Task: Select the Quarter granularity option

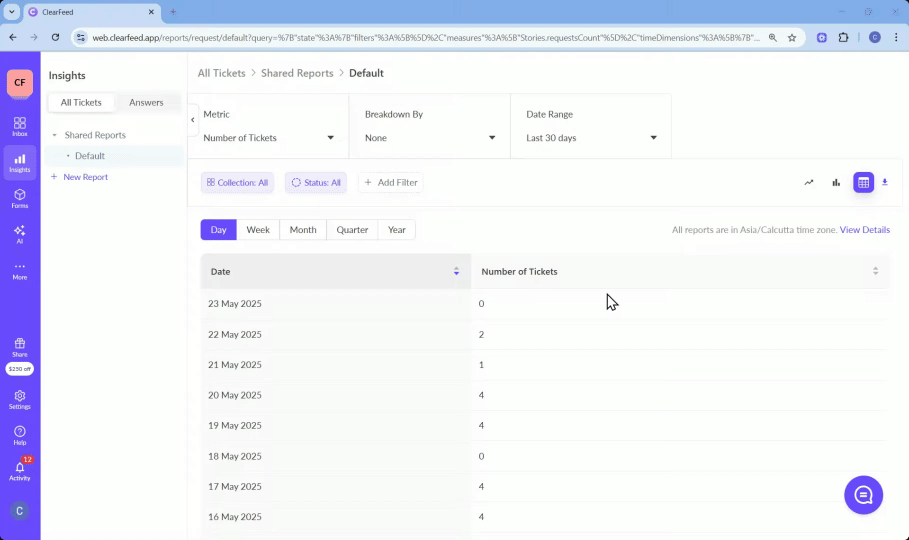Action: 352,230
